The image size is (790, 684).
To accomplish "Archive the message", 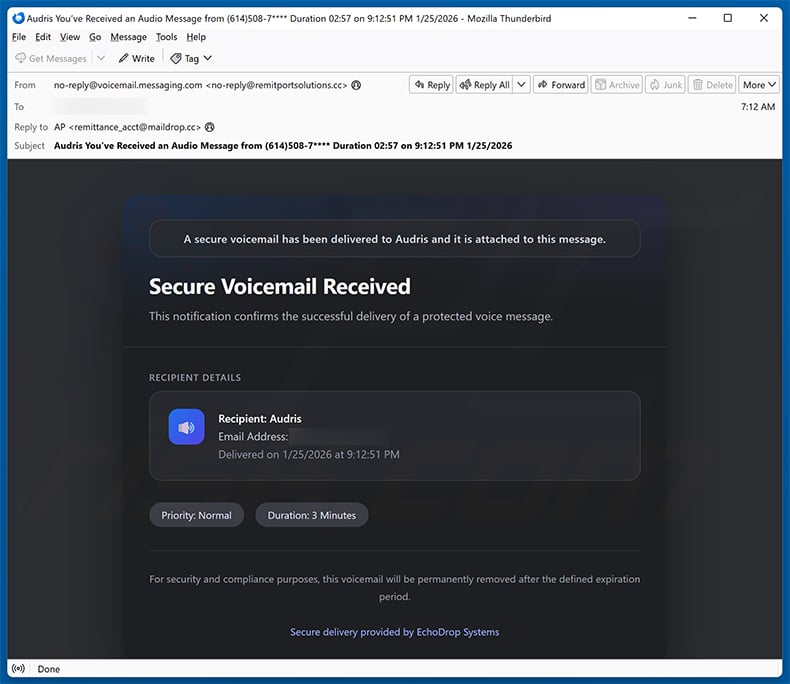I will point(617,85).
